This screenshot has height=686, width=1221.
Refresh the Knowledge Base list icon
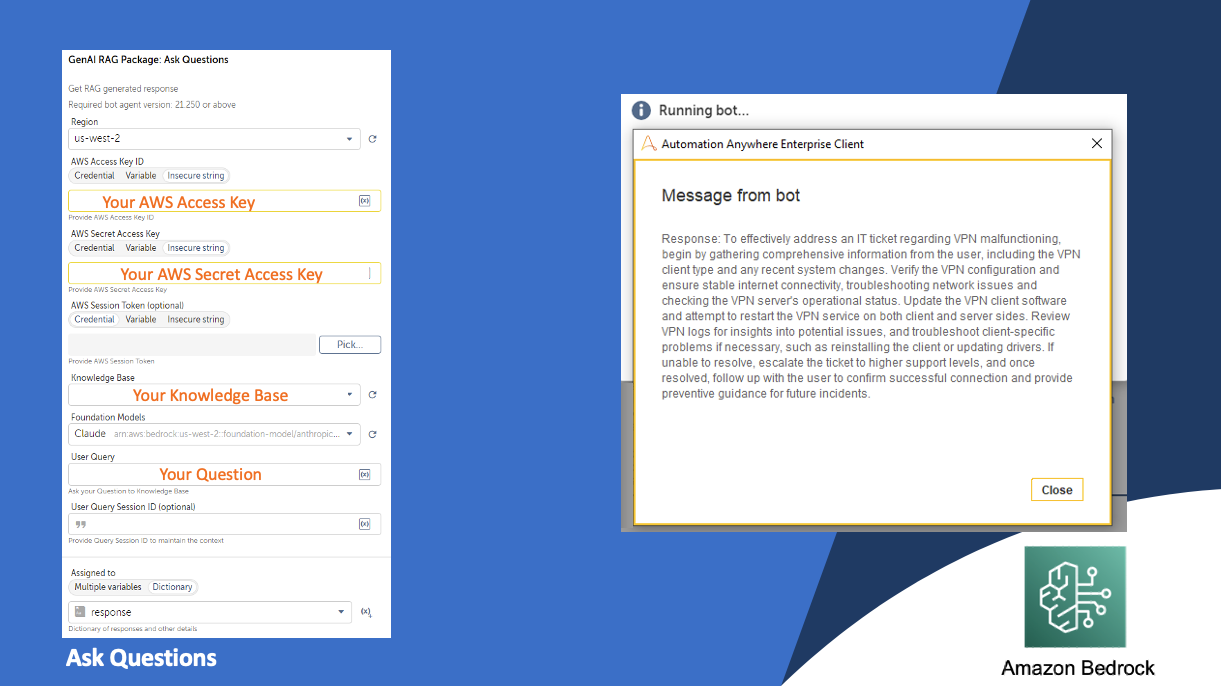point(372,395)
